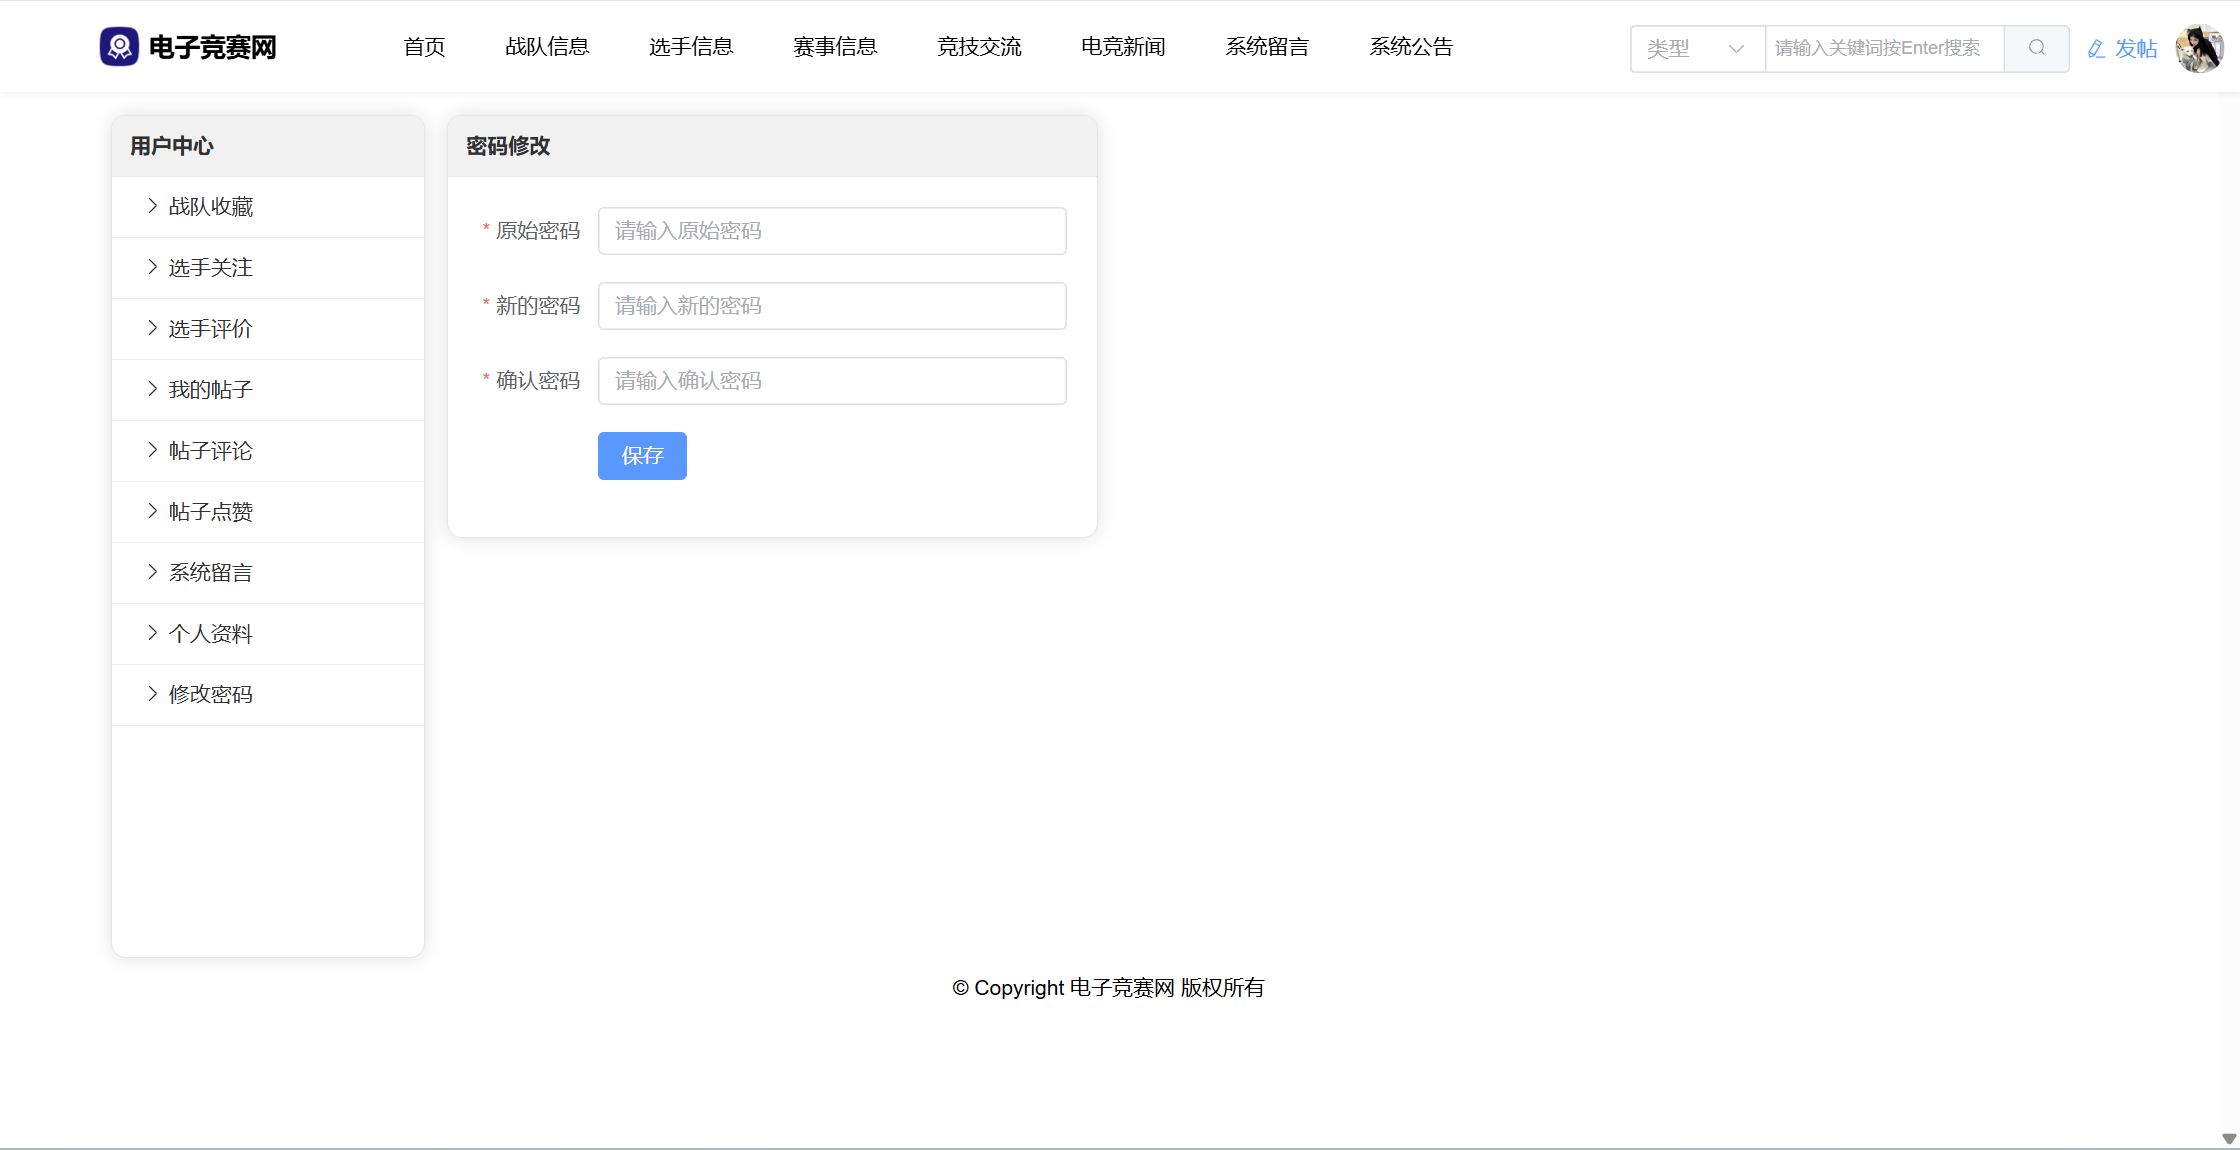Focus the 原始密码 input field
2240x1150 pixels.
(832, 231)
